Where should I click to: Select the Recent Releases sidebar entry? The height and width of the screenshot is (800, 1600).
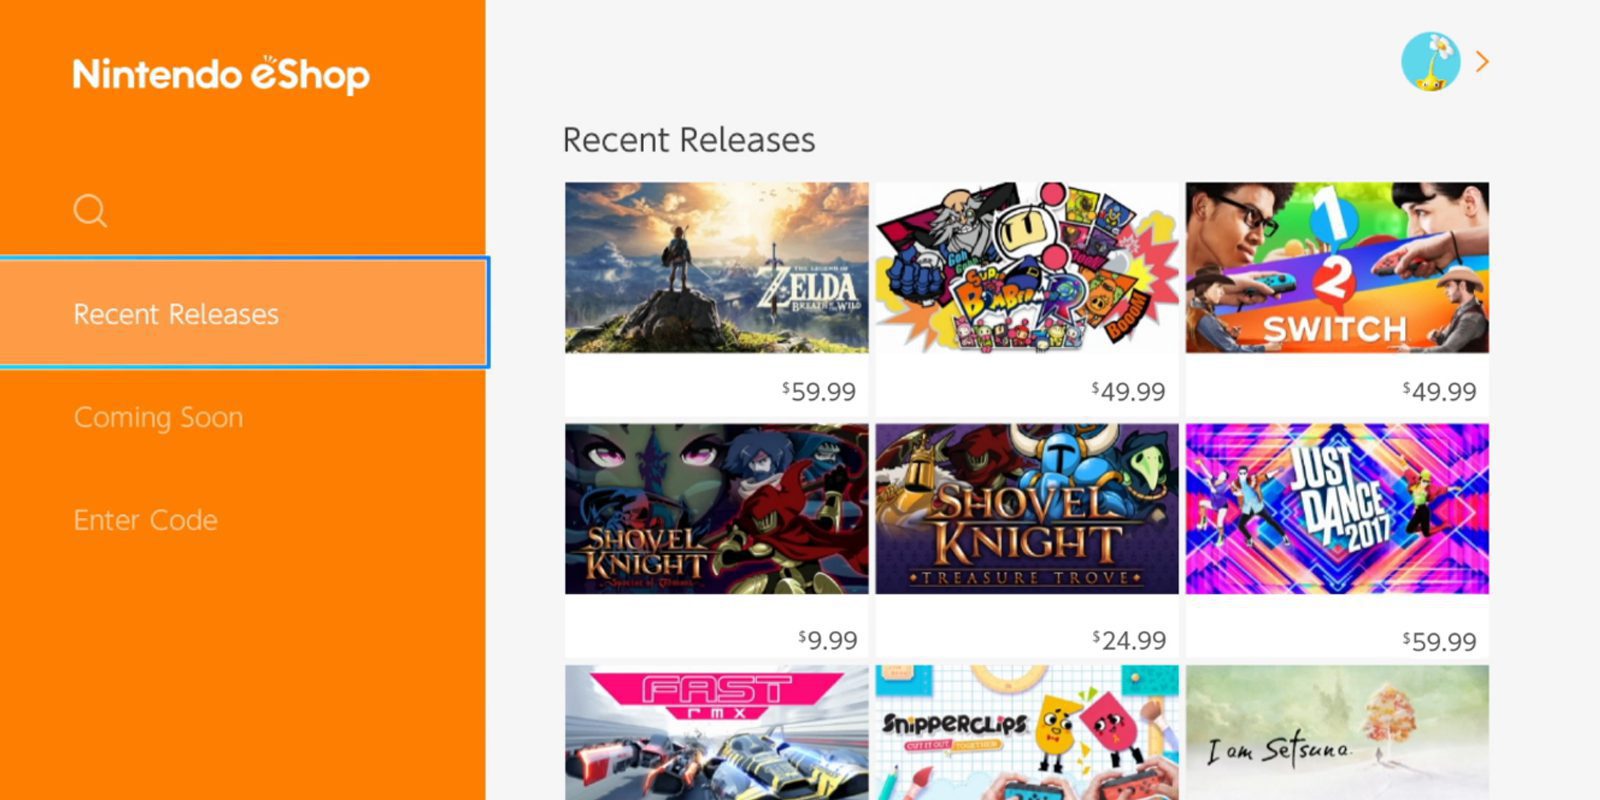point(175,313)
